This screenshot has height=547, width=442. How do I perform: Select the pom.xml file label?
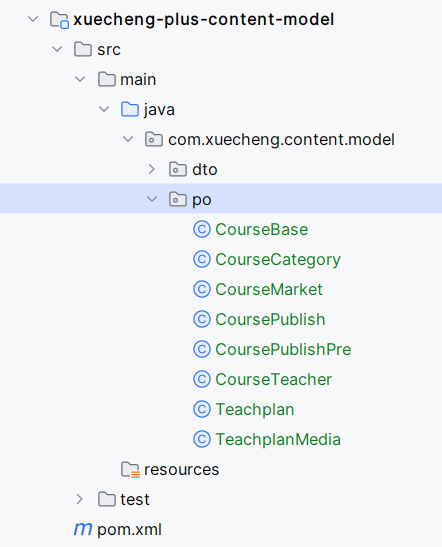tap(129, 530)
